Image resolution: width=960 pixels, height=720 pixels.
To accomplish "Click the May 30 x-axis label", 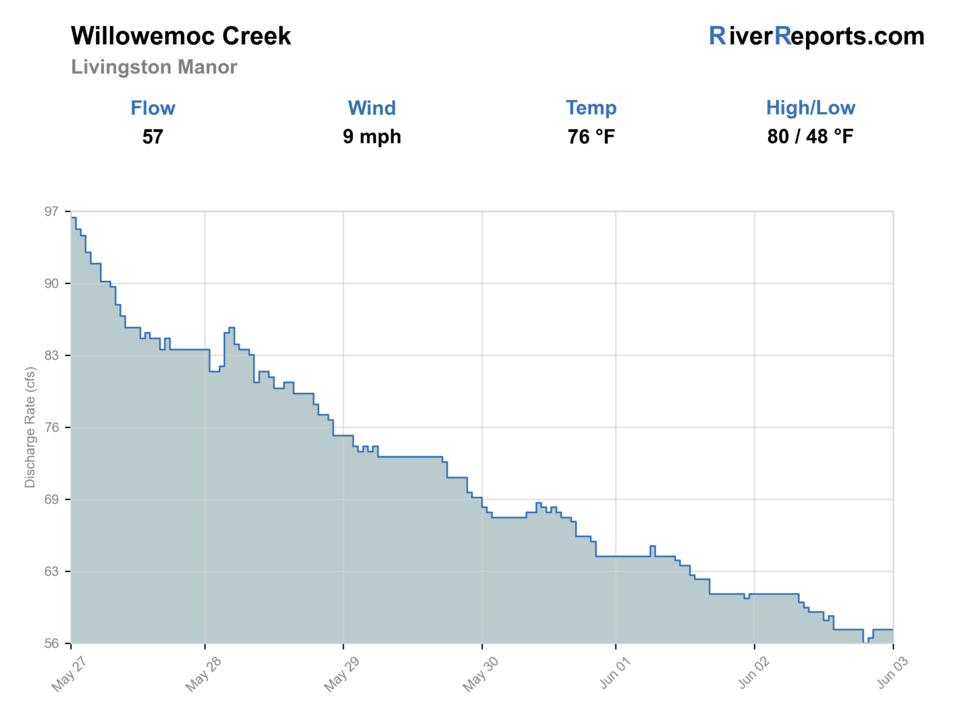I will pyautogui.click(x=480, y=674).
